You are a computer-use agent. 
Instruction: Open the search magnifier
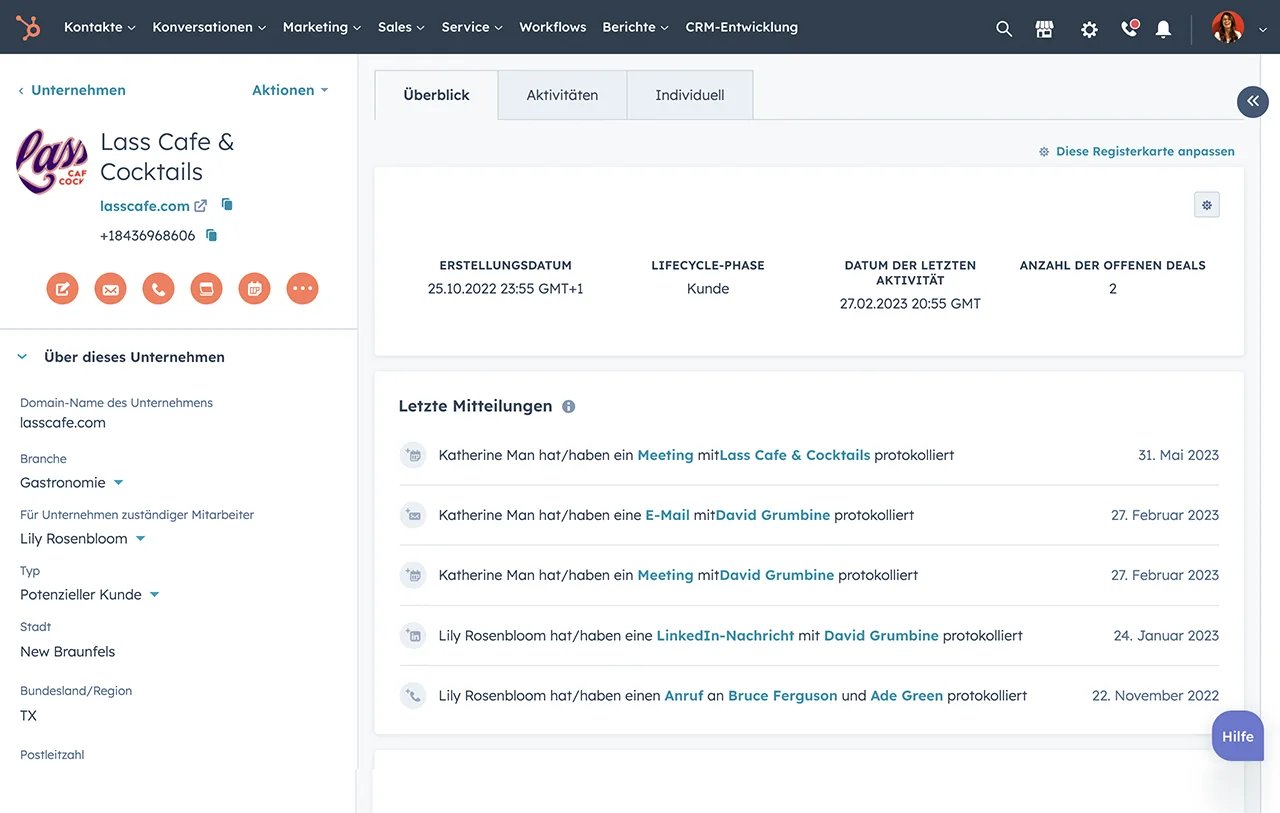click(x=1003, y=28)
